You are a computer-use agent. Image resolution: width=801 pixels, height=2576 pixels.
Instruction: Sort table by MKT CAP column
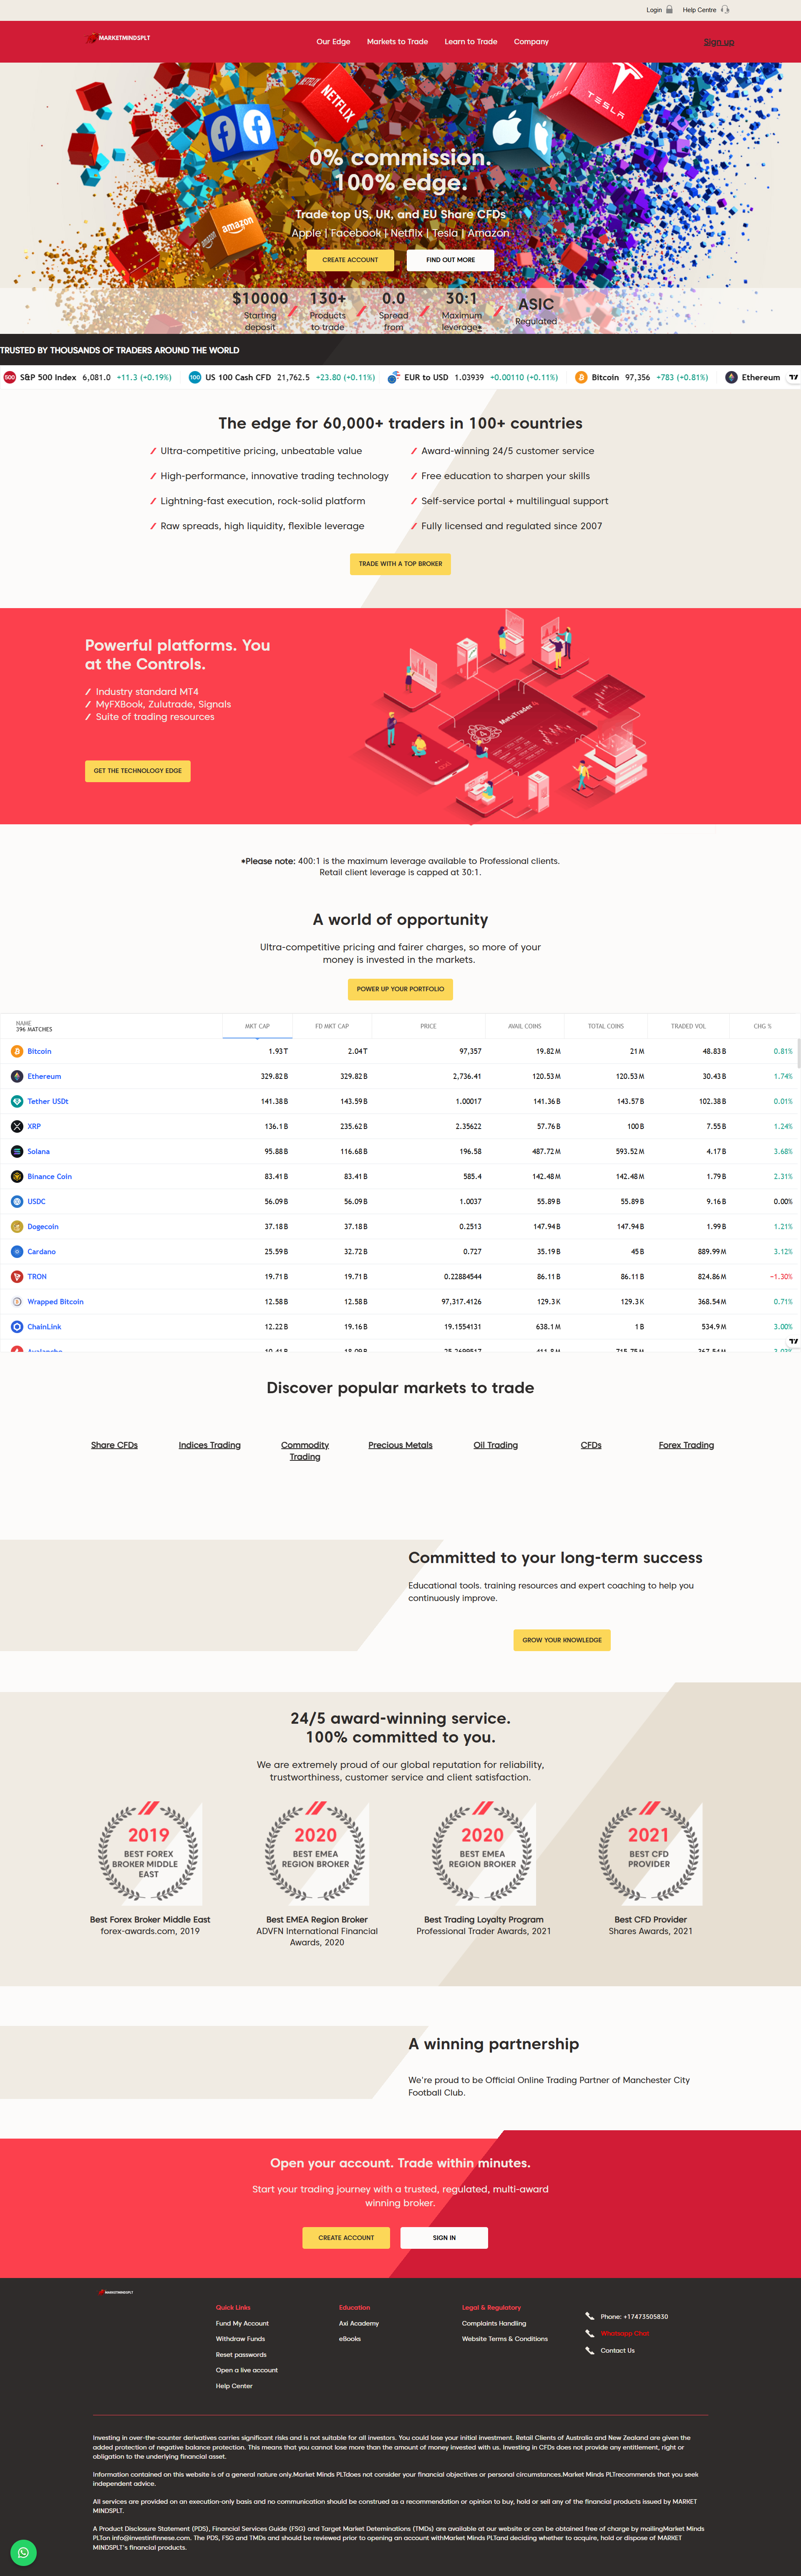point(257,1026)
